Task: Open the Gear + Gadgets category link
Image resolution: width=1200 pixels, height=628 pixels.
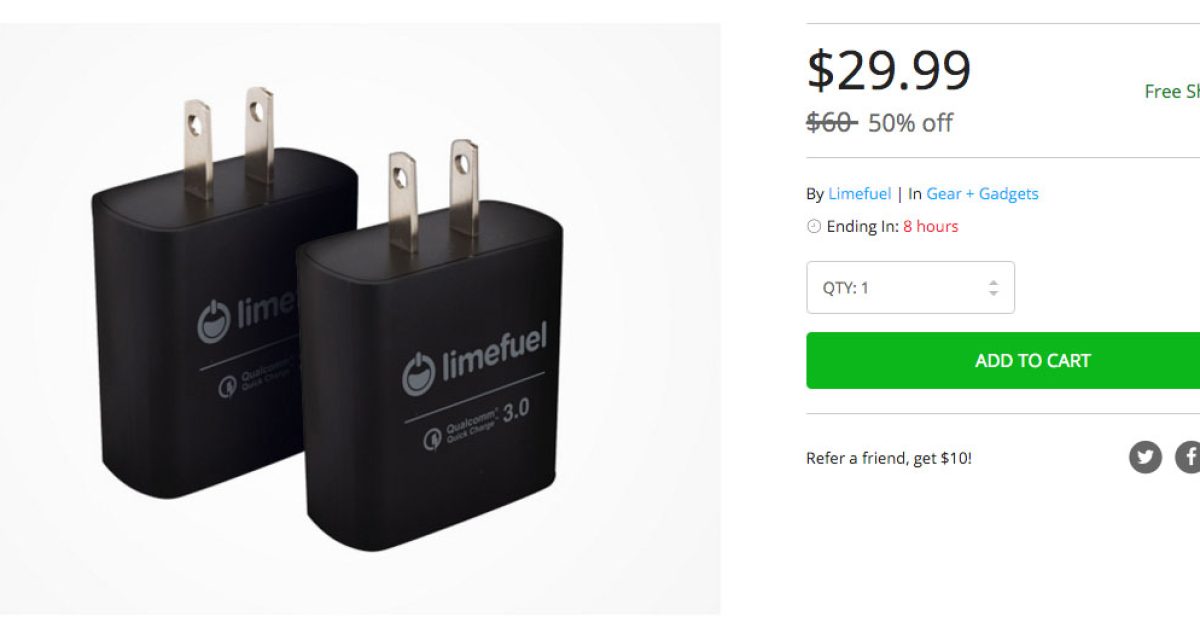Action: tap(982, 194)
